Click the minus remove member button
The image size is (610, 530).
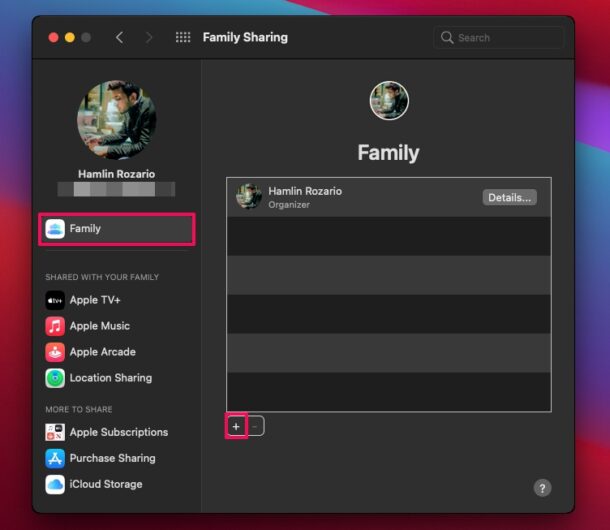pyautogui.click(x=255, y=426)
